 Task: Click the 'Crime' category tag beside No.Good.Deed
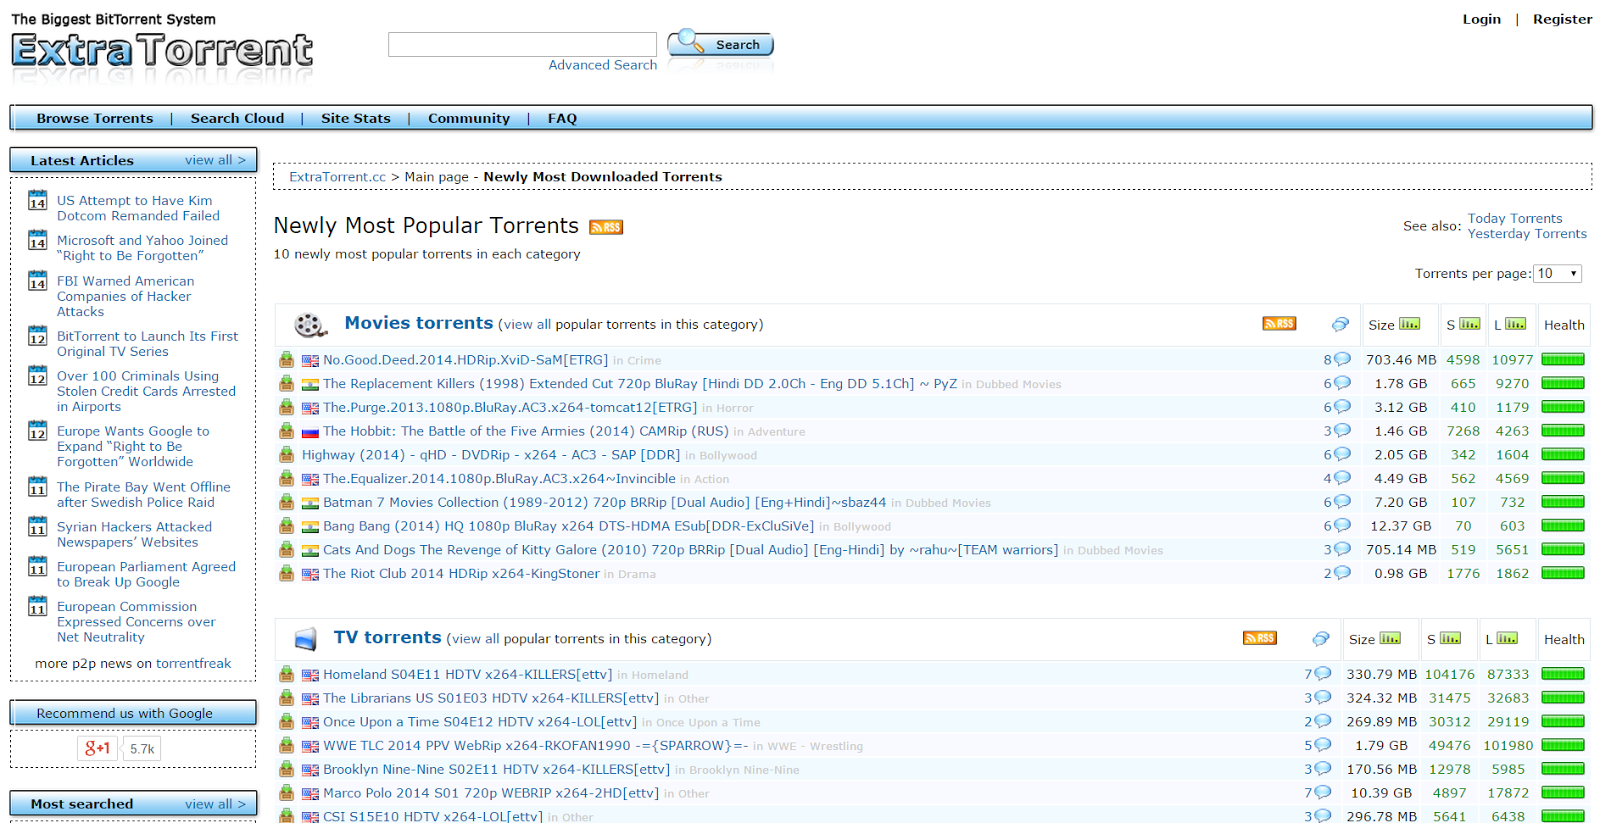(x=644, y=361)
